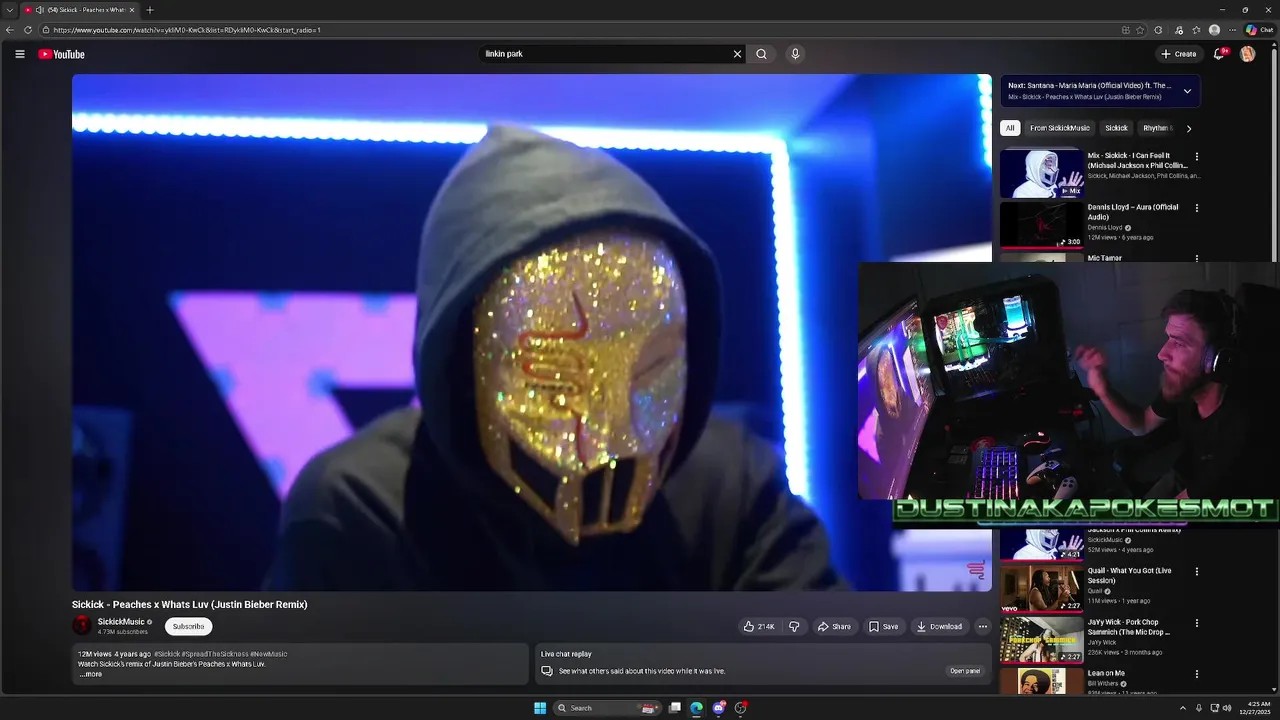This screenshot has height=720, width=1280.
Task: Expand the video description with ...more
Action: coord(91,674)
